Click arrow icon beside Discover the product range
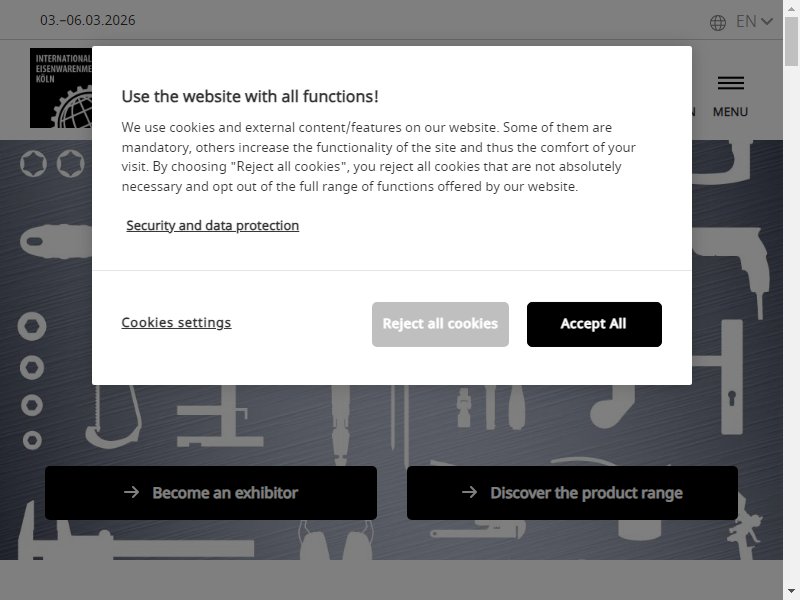 click(x=469, y=492)
